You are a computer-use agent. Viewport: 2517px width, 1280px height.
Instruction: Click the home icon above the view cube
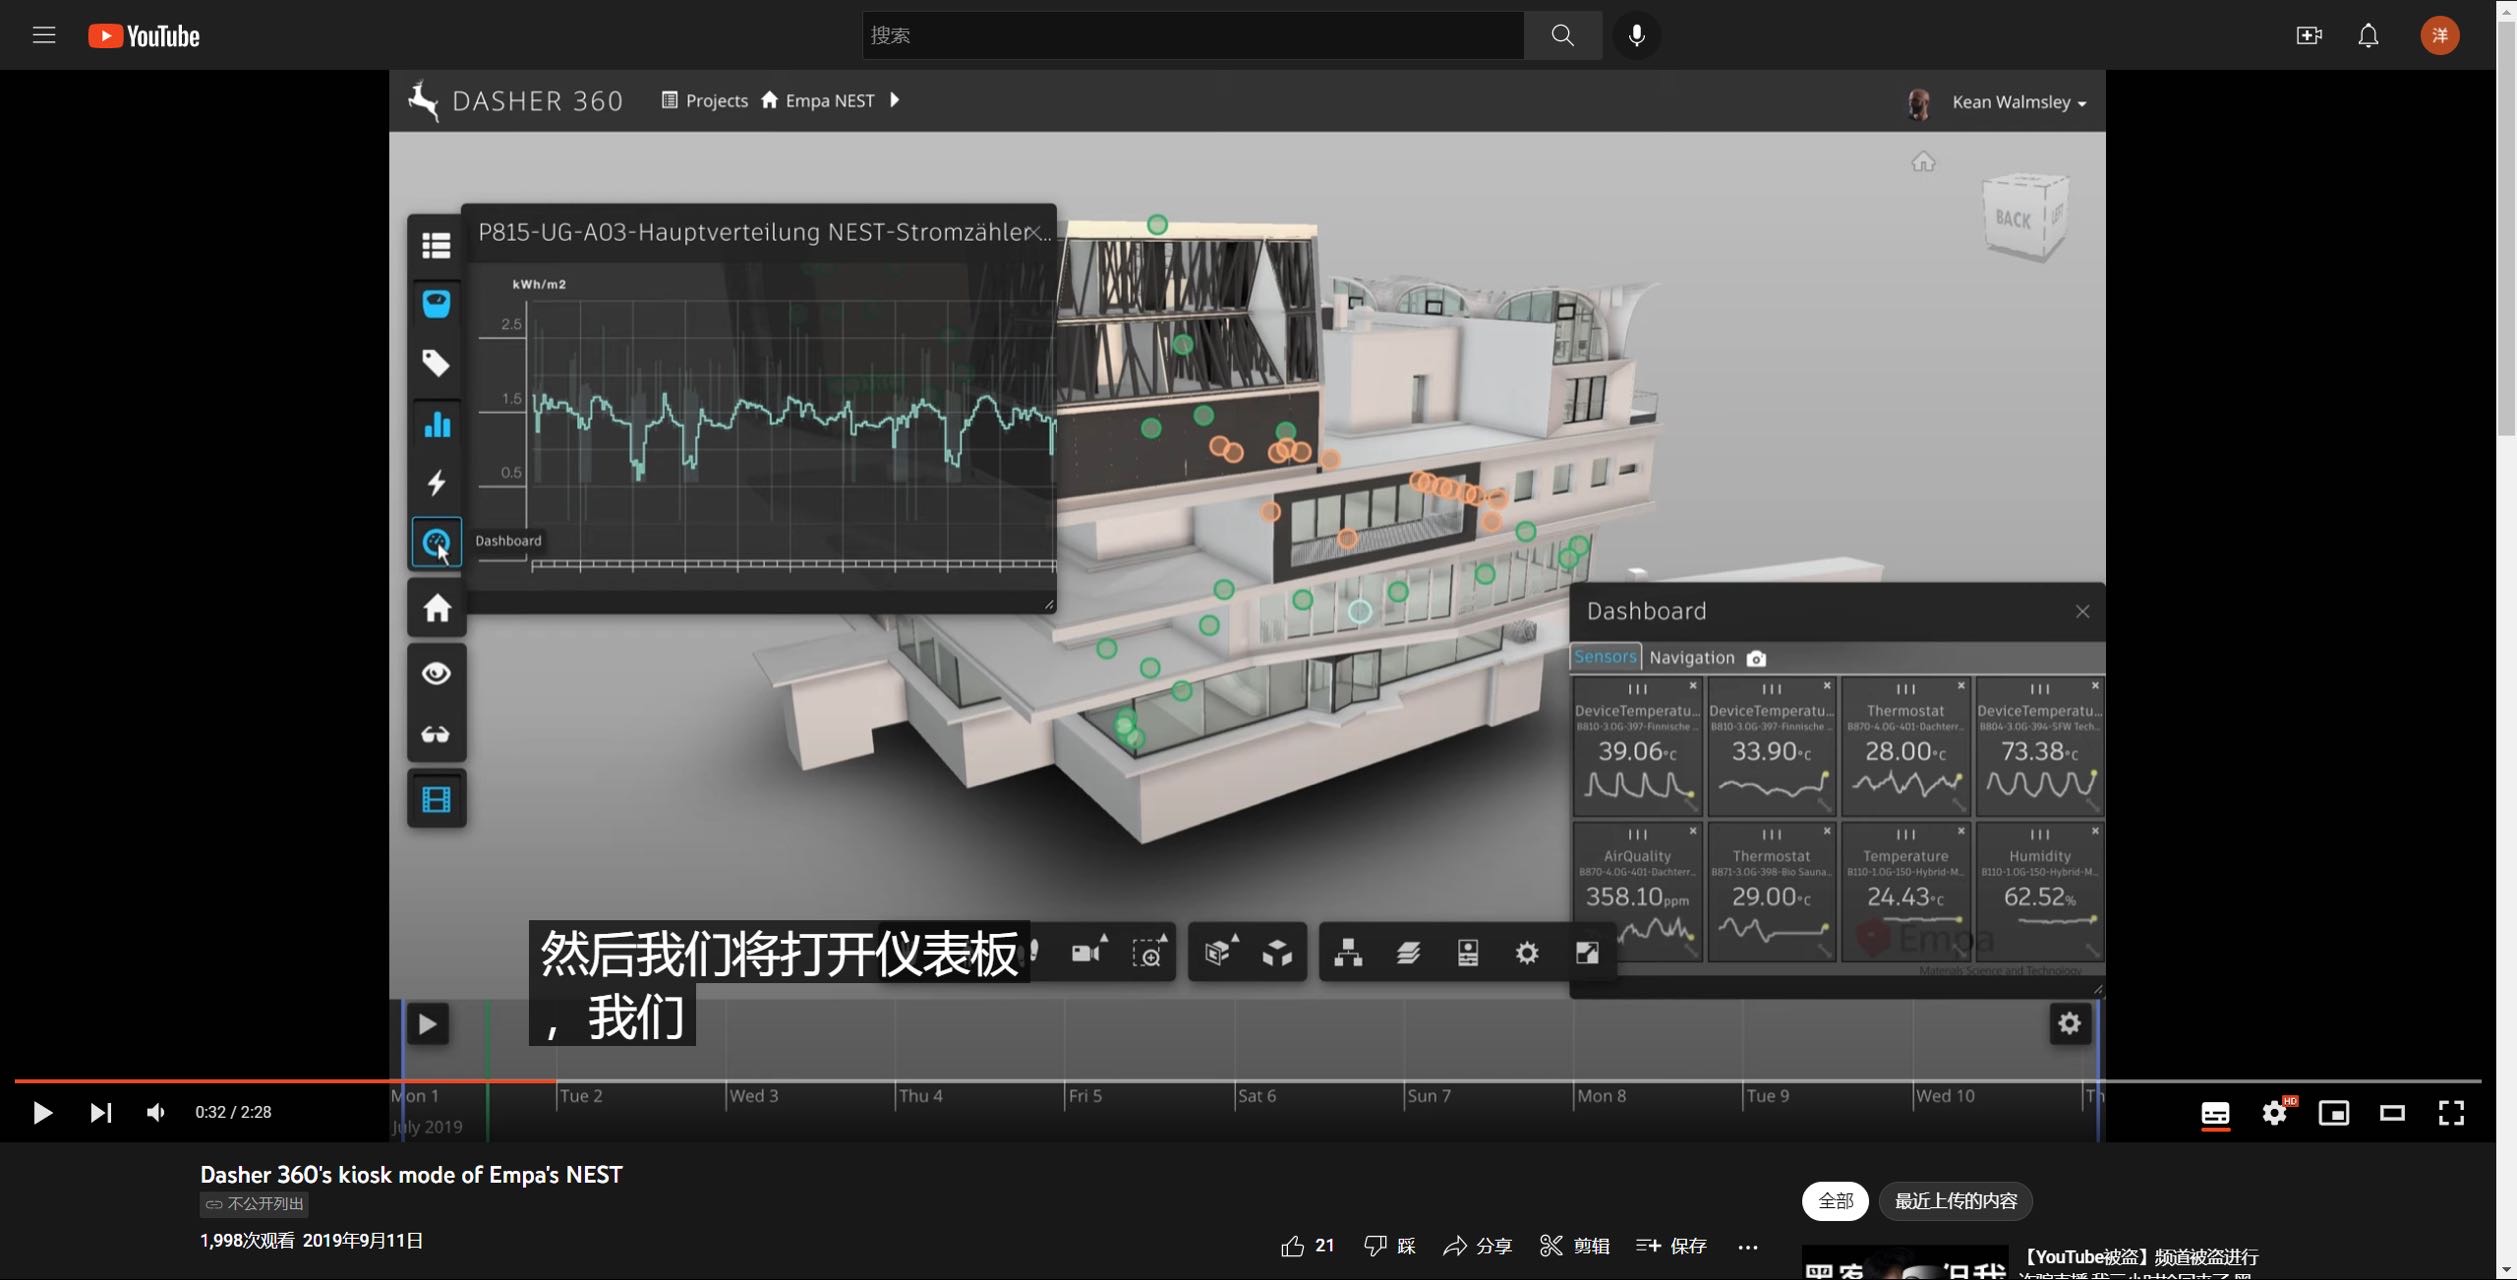(x=1922, y=162)
